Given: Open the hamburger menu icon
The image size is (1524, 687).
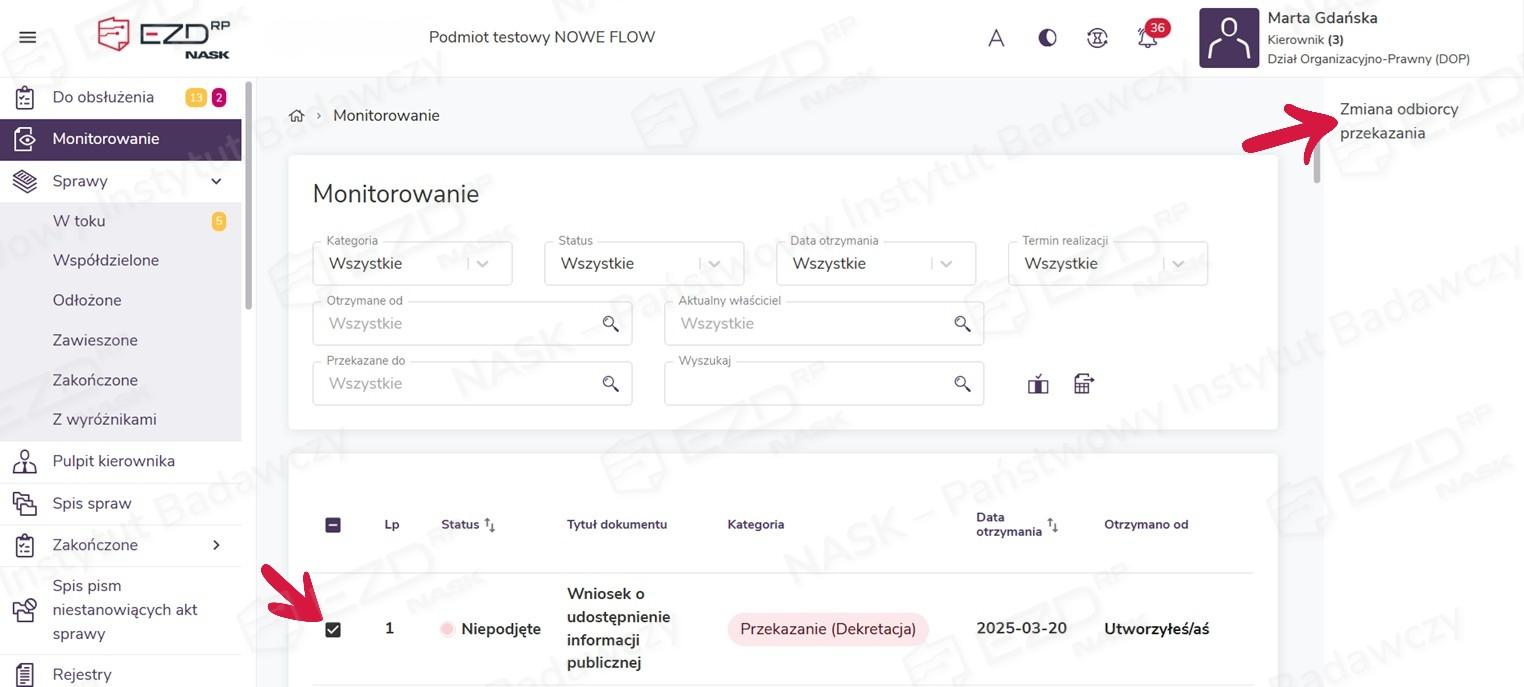Looking at the screenshot, I should (28, 38).
